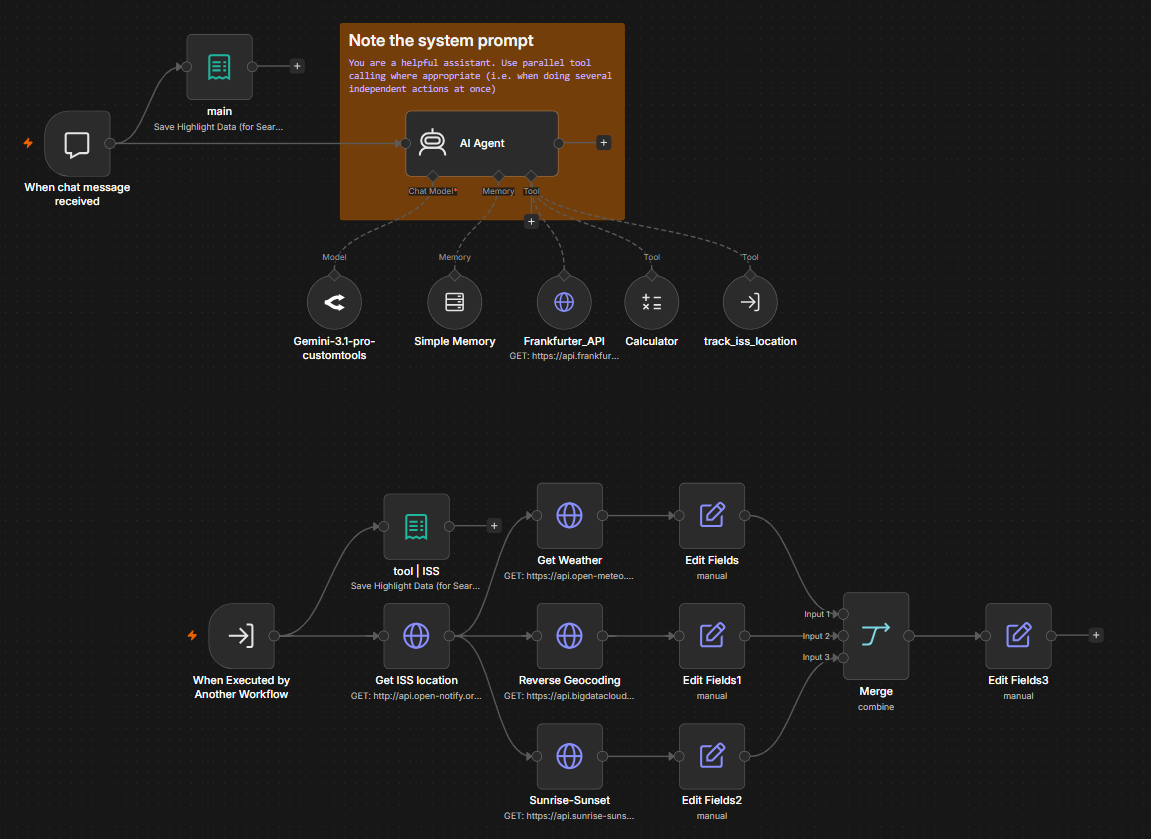
Task: Open the Edit Fields2 node
Action: point(712,756)
